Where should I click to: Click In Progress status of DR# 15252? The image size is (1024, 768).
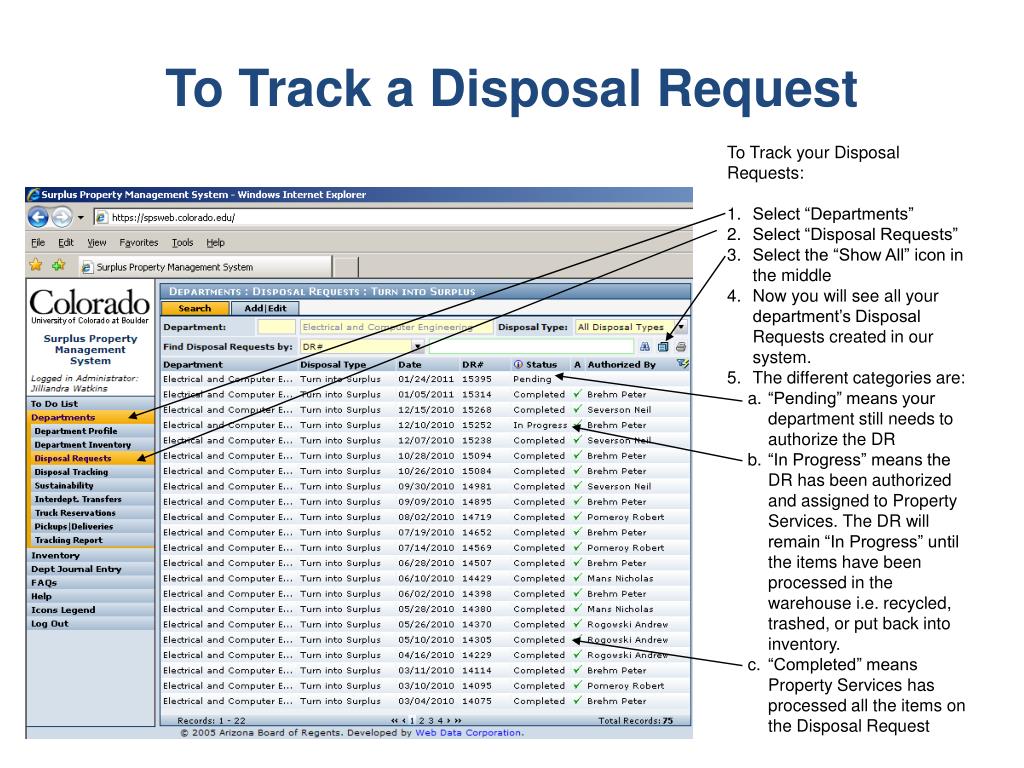click(x=540, y=425)
